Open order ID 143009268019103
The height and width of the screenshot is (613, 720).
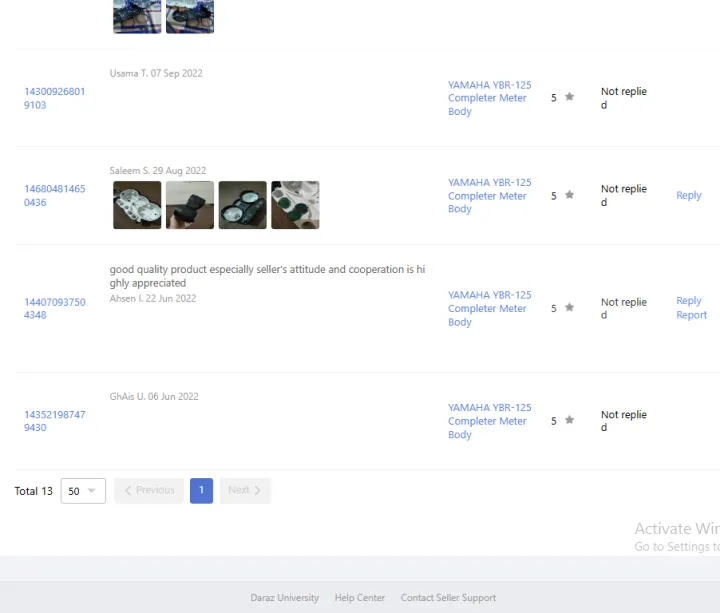click(x=55, y=98)
